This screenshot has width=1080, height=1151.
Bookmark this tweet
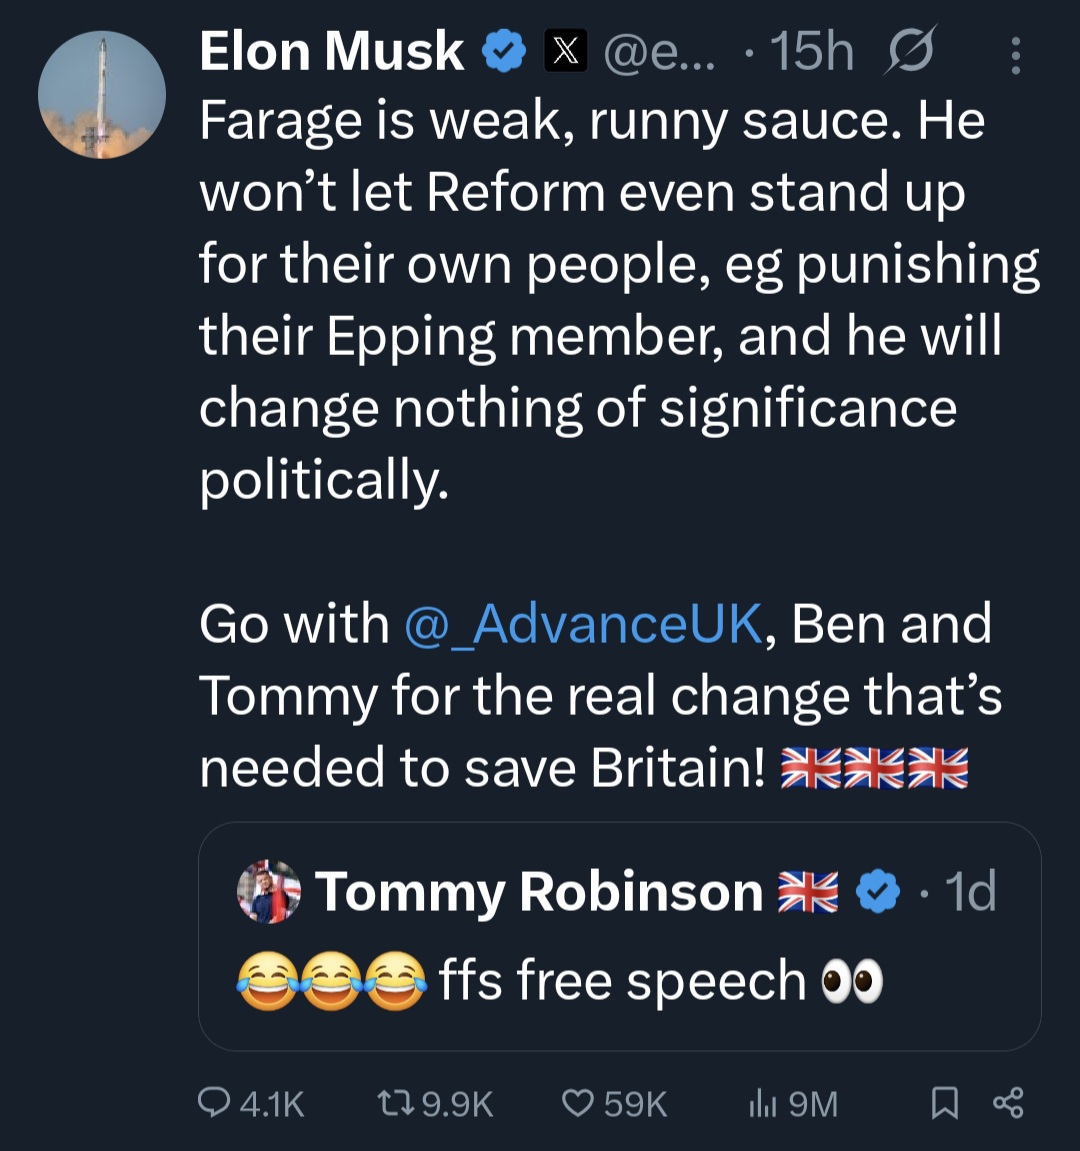pyautogui.click(x=944, y=1103)
